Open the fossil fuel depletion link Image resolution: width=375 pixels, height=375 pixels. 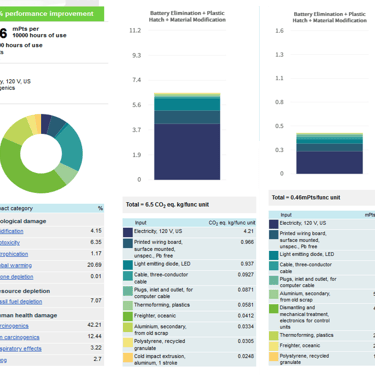click(x=21, y=301)
